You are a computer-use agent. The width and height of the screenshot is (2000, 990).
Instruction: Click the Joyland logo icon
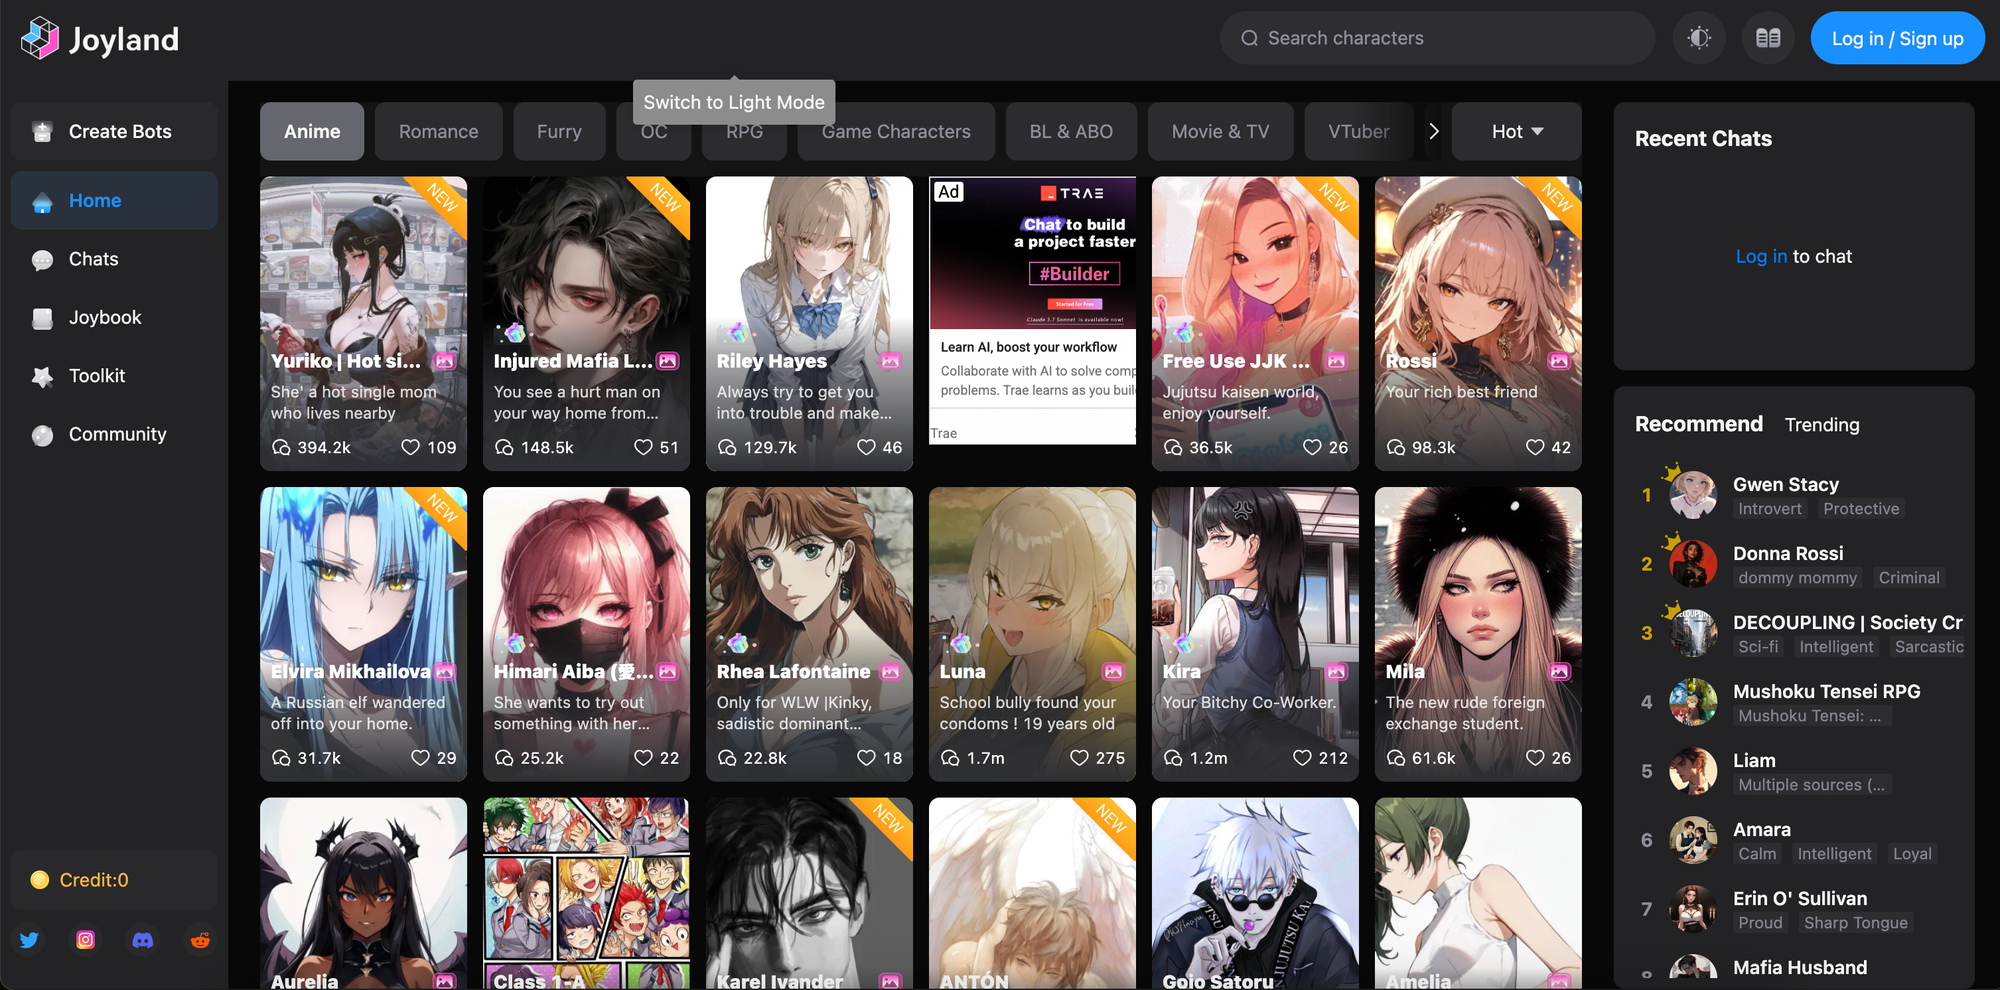pyautogui.click(x=40, y=39)
